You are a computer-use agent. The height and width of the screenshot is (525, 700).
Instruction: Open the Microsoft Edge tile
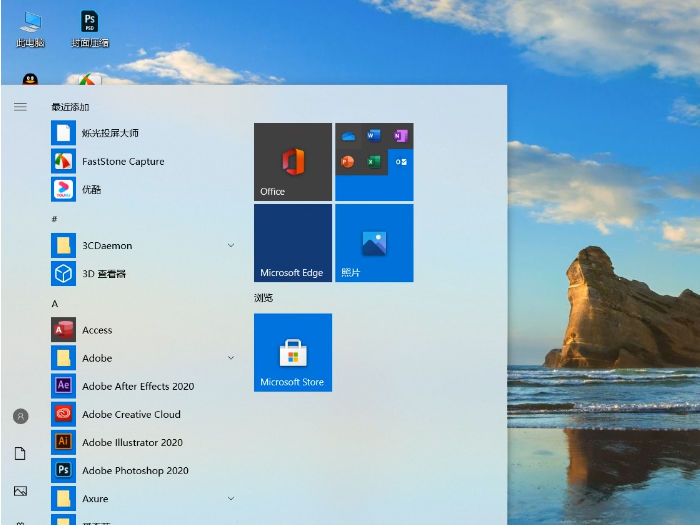tap(293, 243)
